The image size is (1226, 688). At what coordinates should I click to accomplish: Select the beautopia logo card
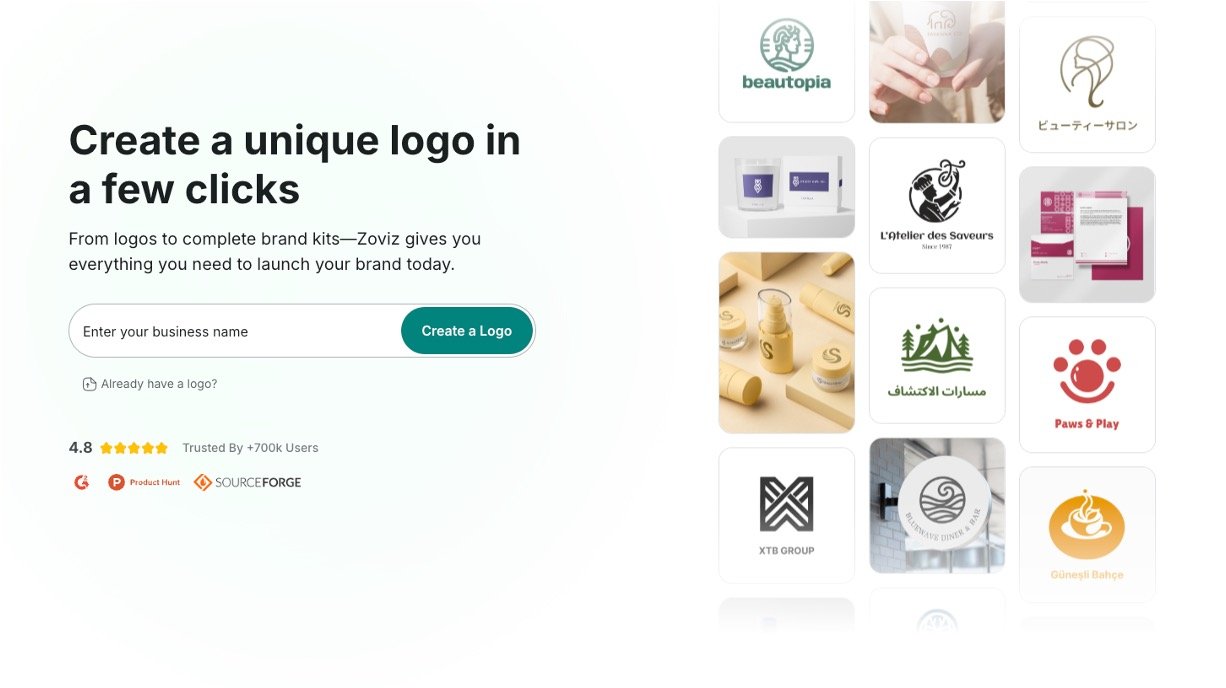coord(787,60)
